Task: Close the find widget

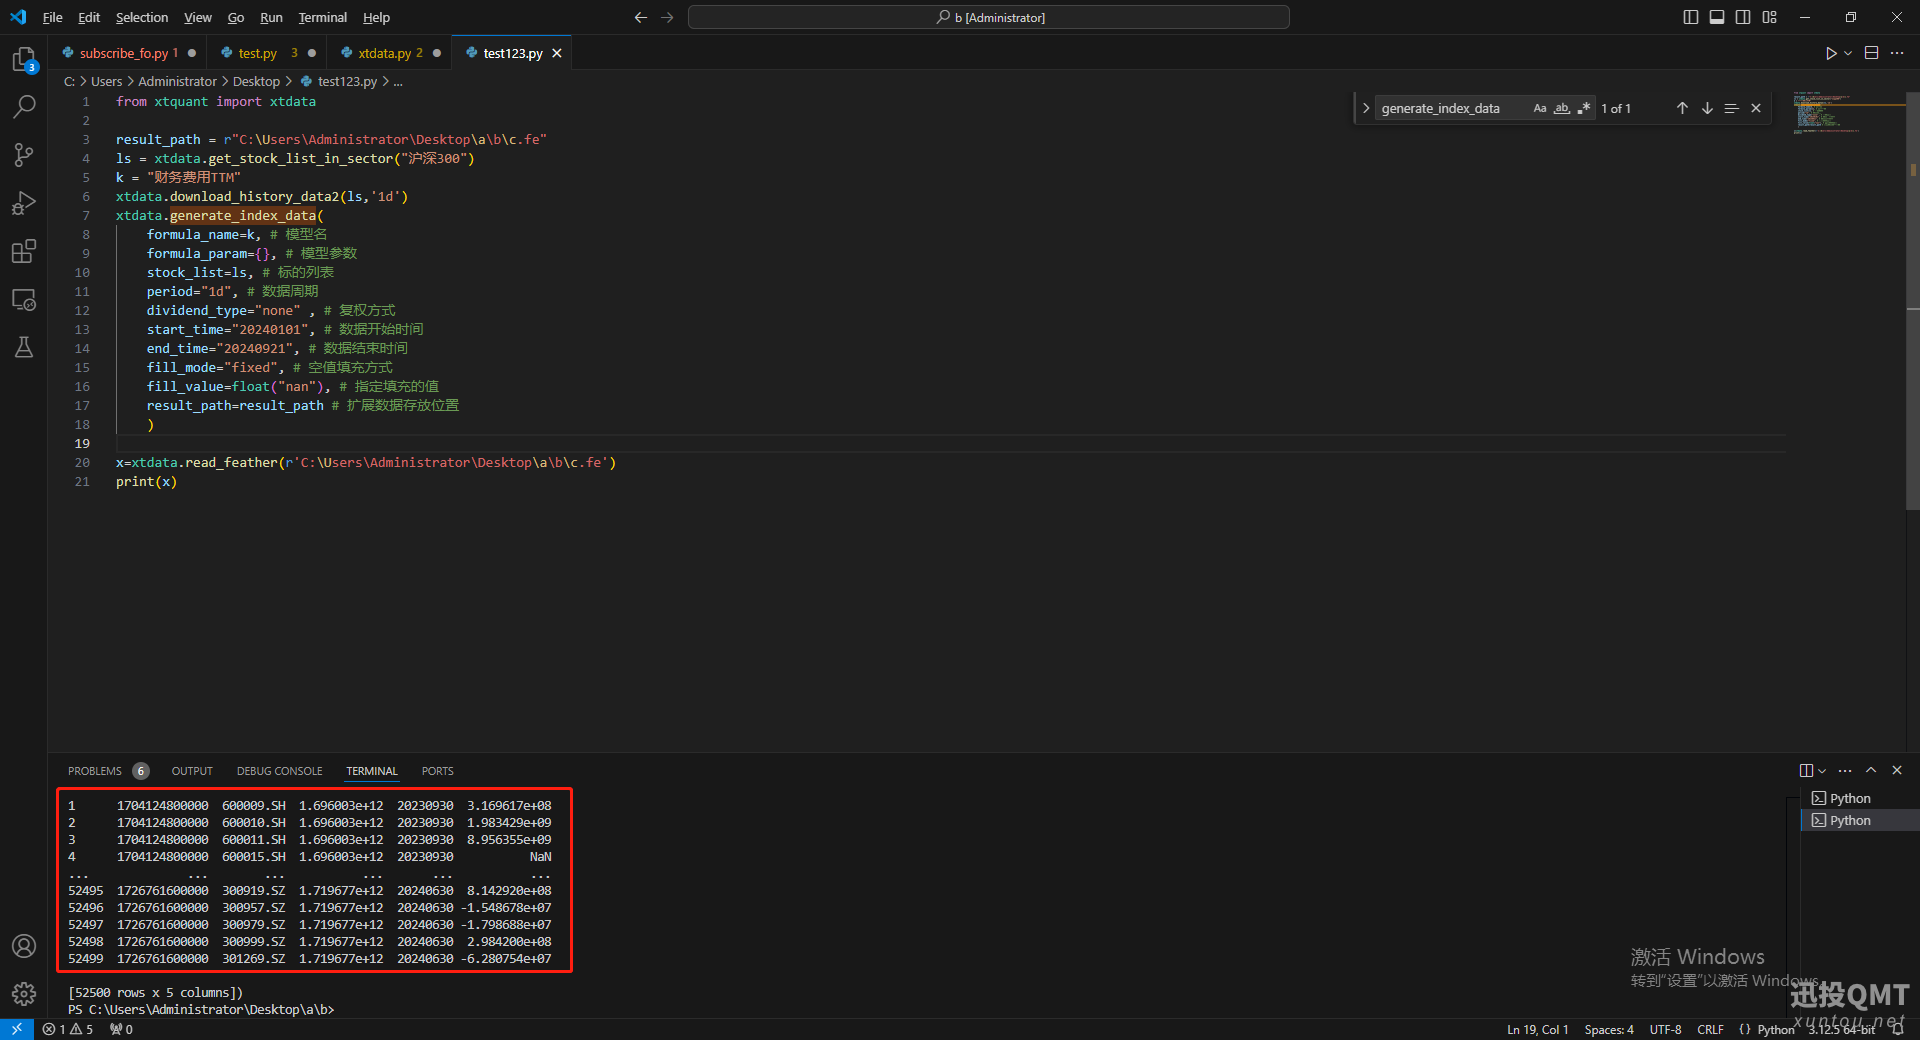Action: pos(1756,108)
